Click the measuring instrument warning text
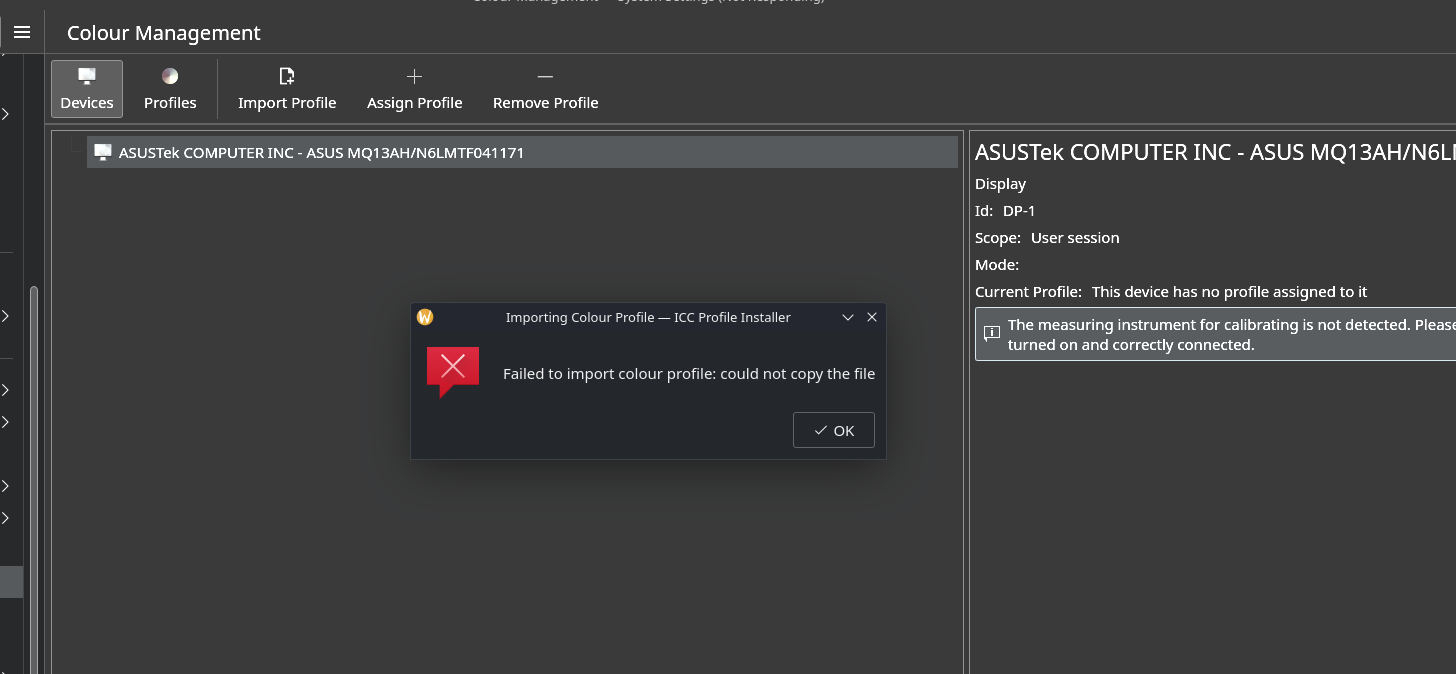 click(1231, 334)
